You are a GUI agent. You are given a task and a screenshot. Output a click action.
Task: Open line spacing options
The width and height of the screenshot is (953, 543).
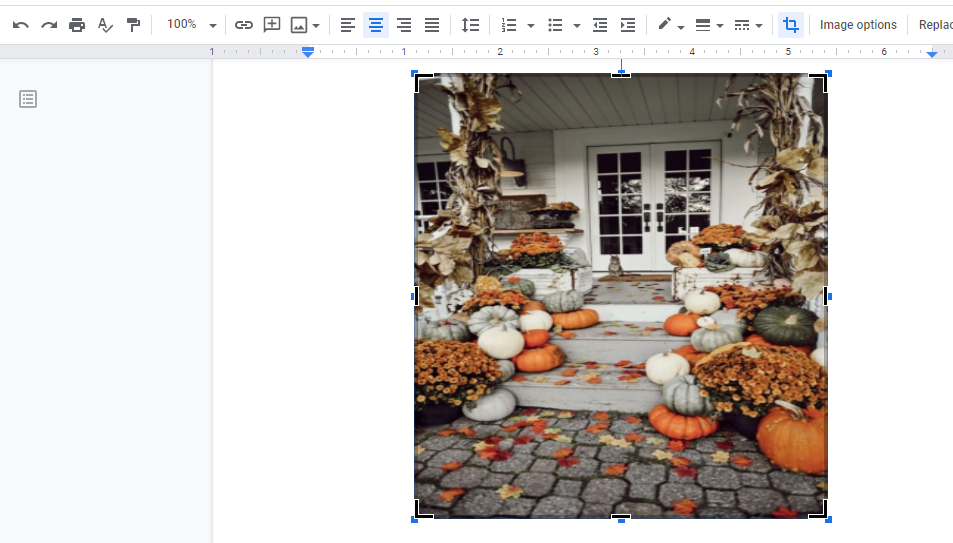470,25
